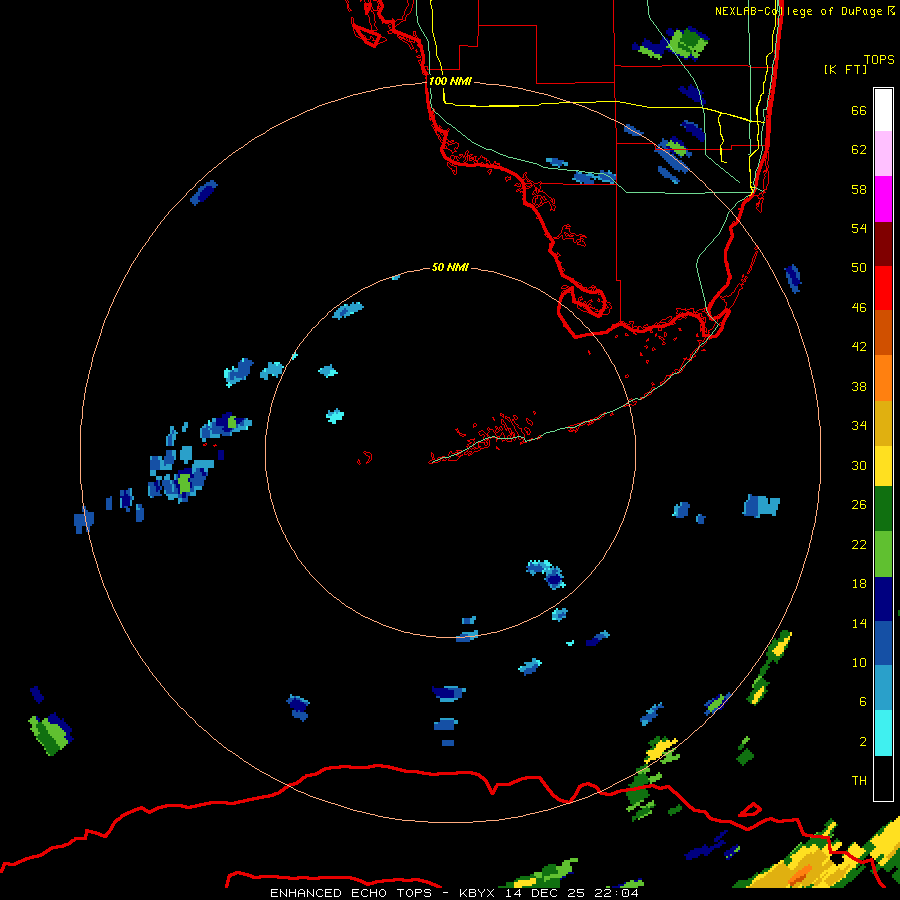
Task: Click the 50 NMI range ring label
Action: point(450,267)
